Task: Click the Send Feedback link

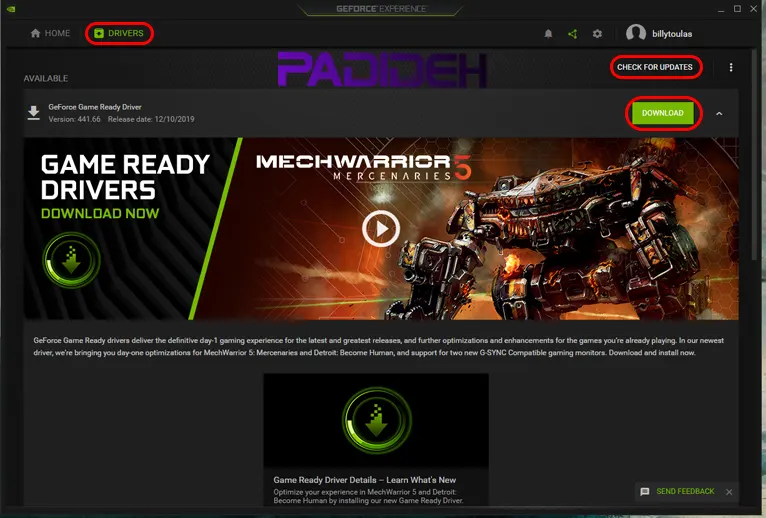Action: [685, 491]
